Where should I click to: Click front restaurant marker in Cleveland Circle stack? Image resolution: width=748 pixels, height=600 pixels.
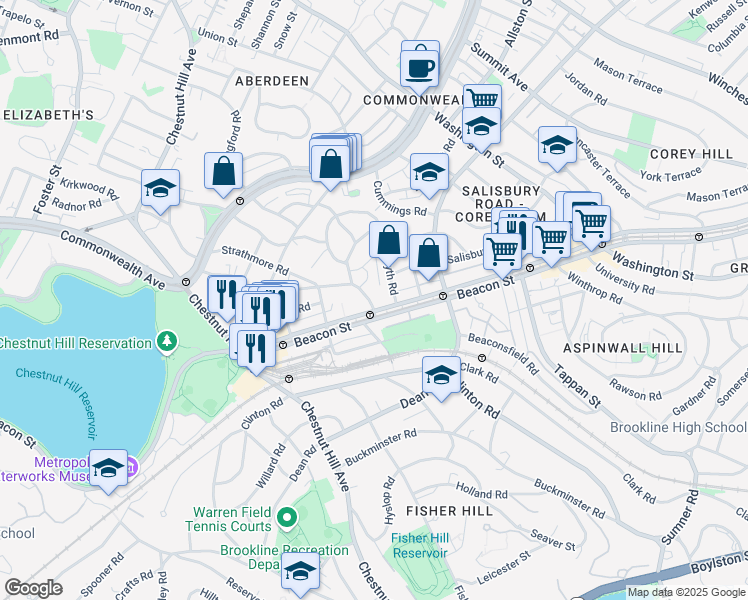tap(261, 312)
